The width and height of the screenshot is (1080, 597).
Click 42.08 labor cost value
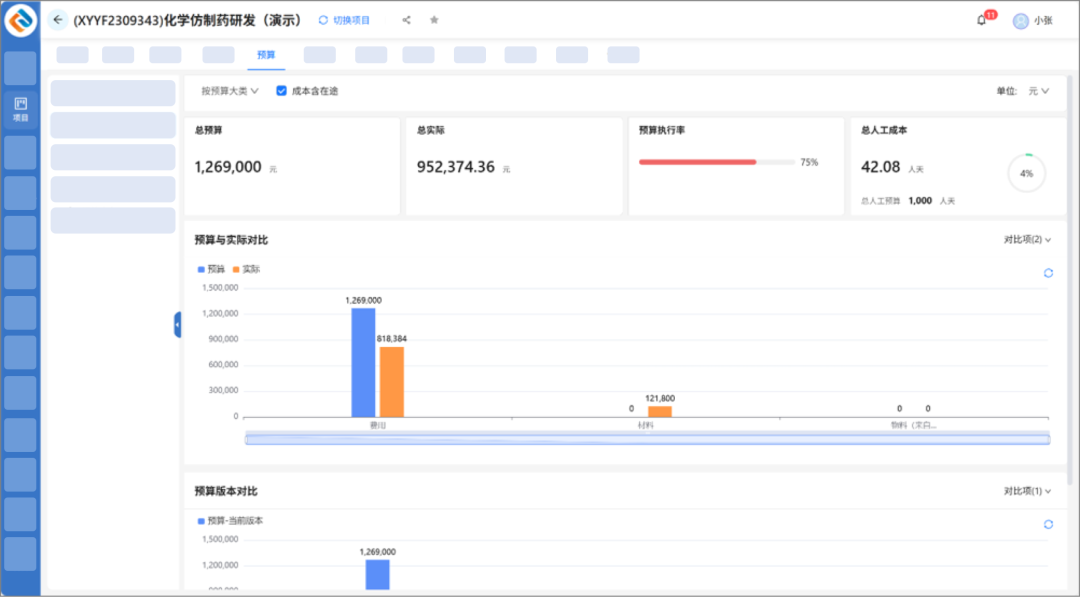[880, 167]
